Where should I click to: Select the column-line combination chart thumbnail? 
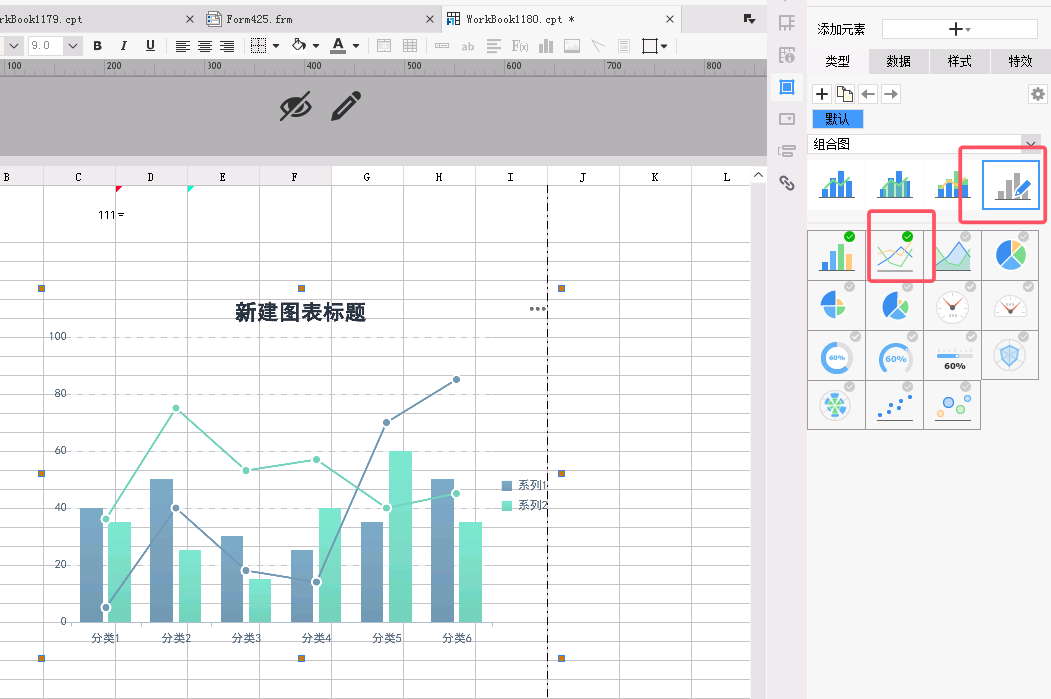(x=837, y=184)
